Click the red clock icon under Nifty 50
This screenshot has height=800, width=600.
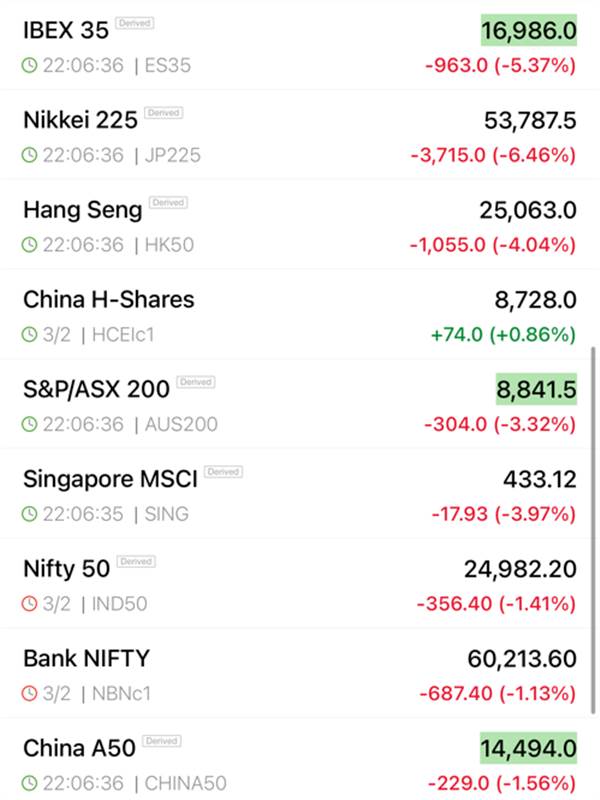[x=30, y=604]
